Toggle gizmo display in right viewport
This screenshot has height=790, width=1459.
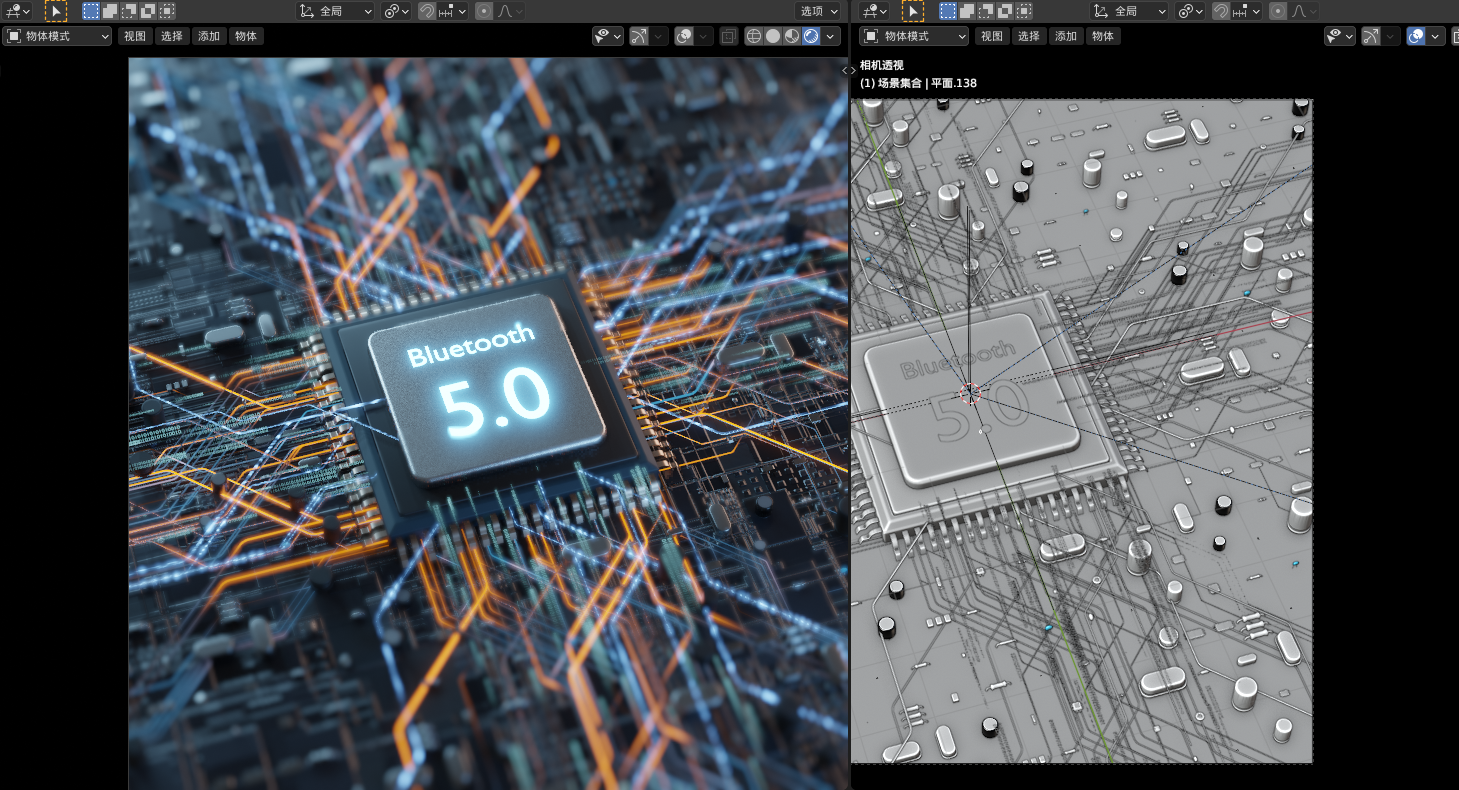coord(1370,36)
